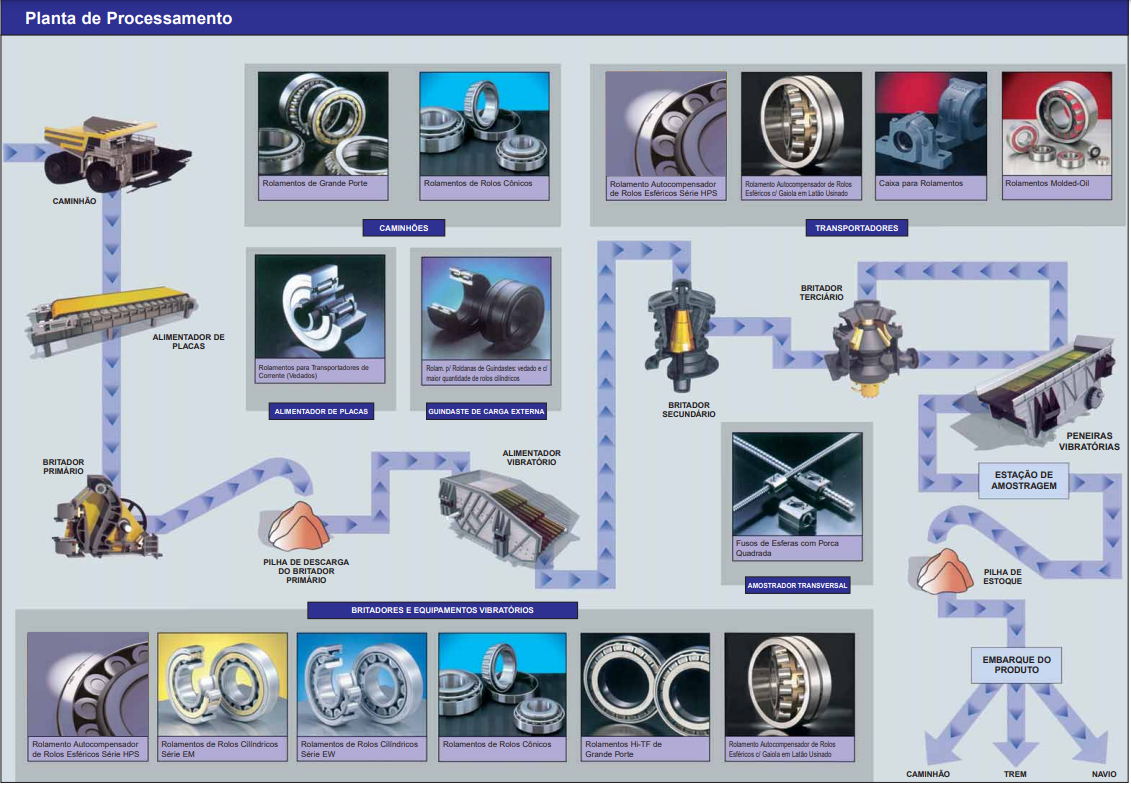Screen dimensions: 1131x785
Task: Open Rolamentos para Transportadores de Corrente photo
Action: tap(320, 307)
